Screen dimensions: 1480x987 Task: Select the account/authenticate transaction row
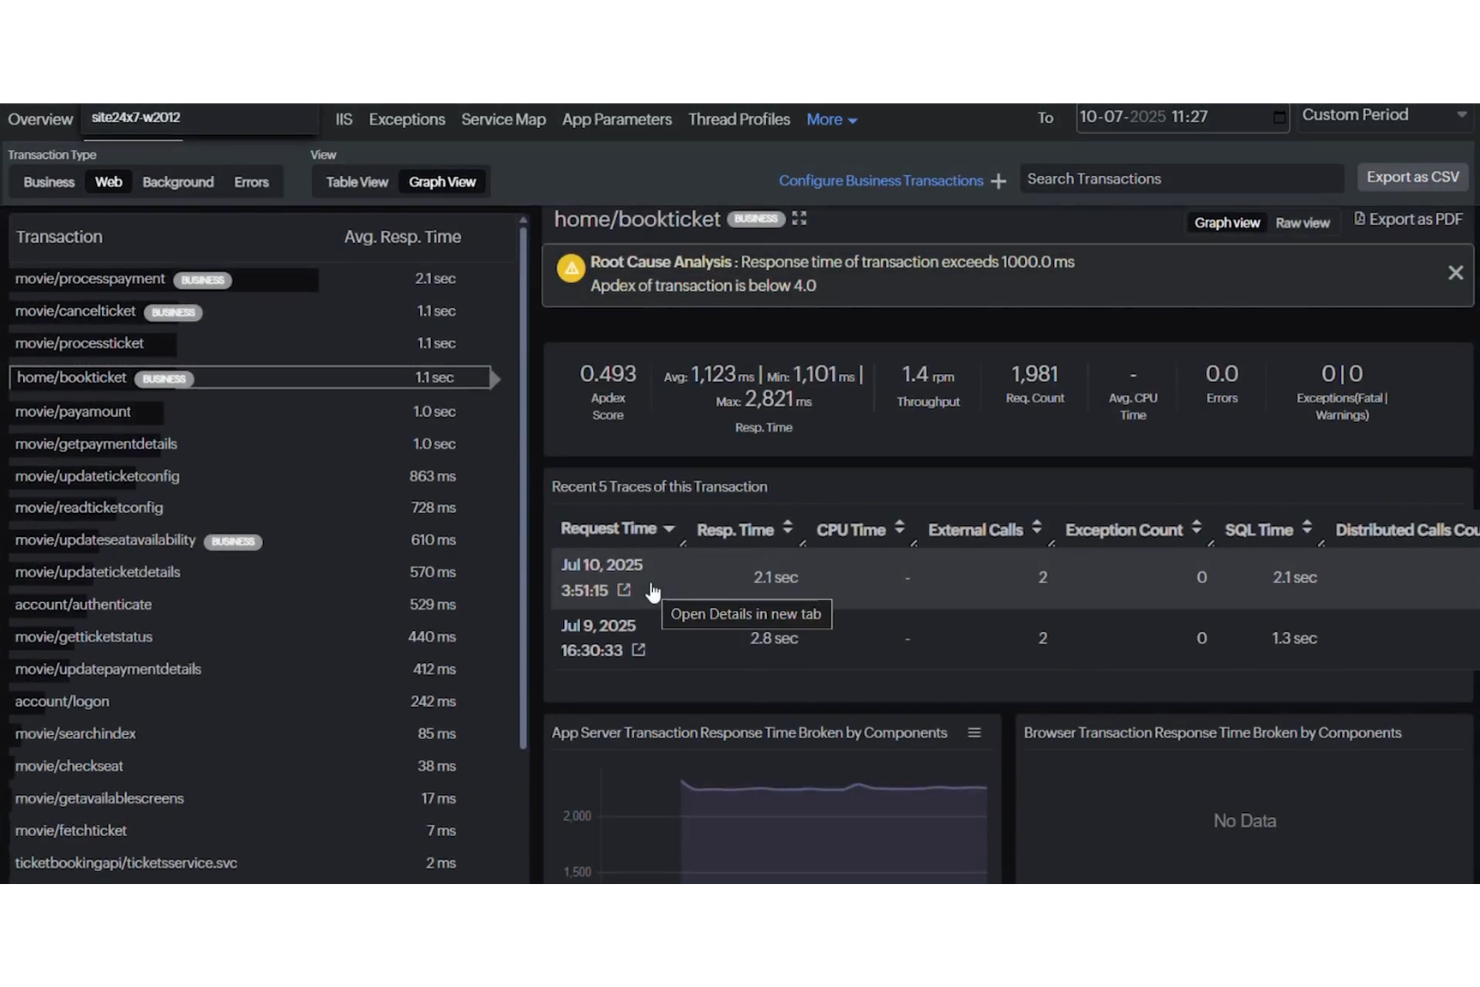coord(254,605)
